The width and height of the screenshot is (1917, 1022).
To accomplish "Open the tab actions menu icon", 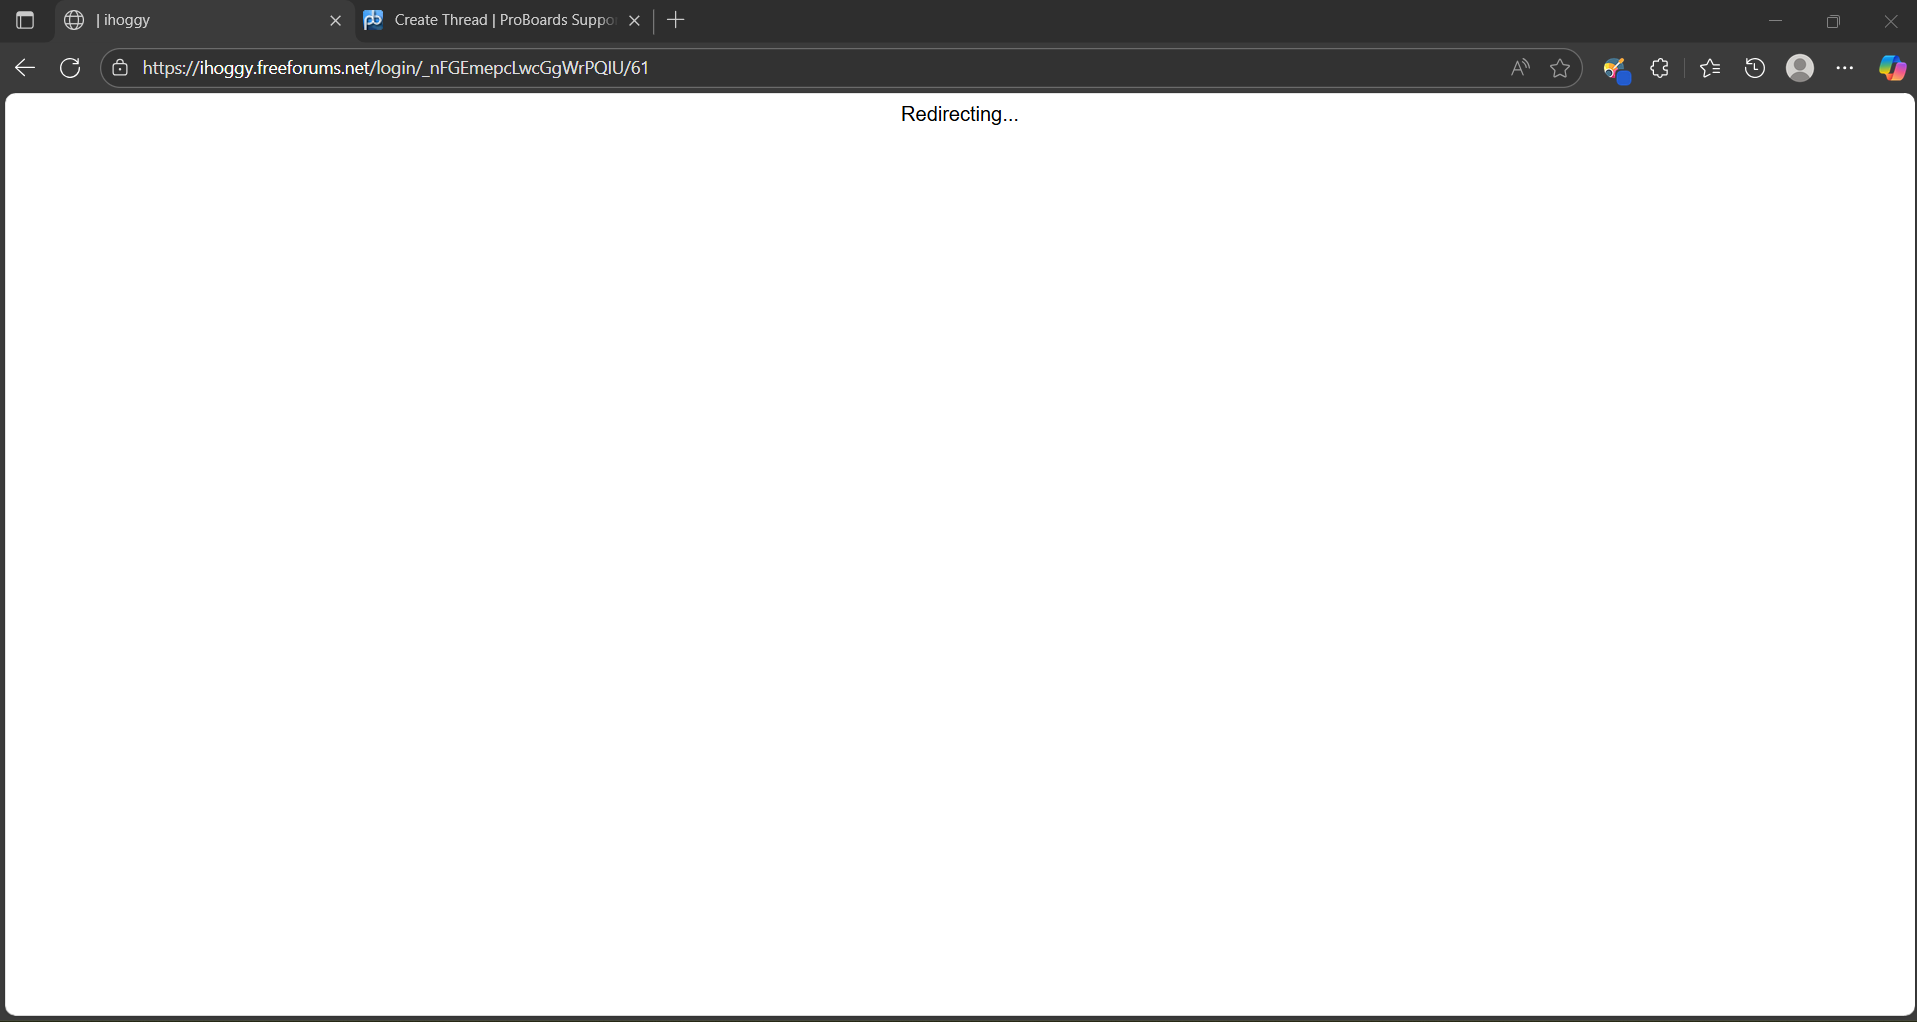I will click(25, 20).
